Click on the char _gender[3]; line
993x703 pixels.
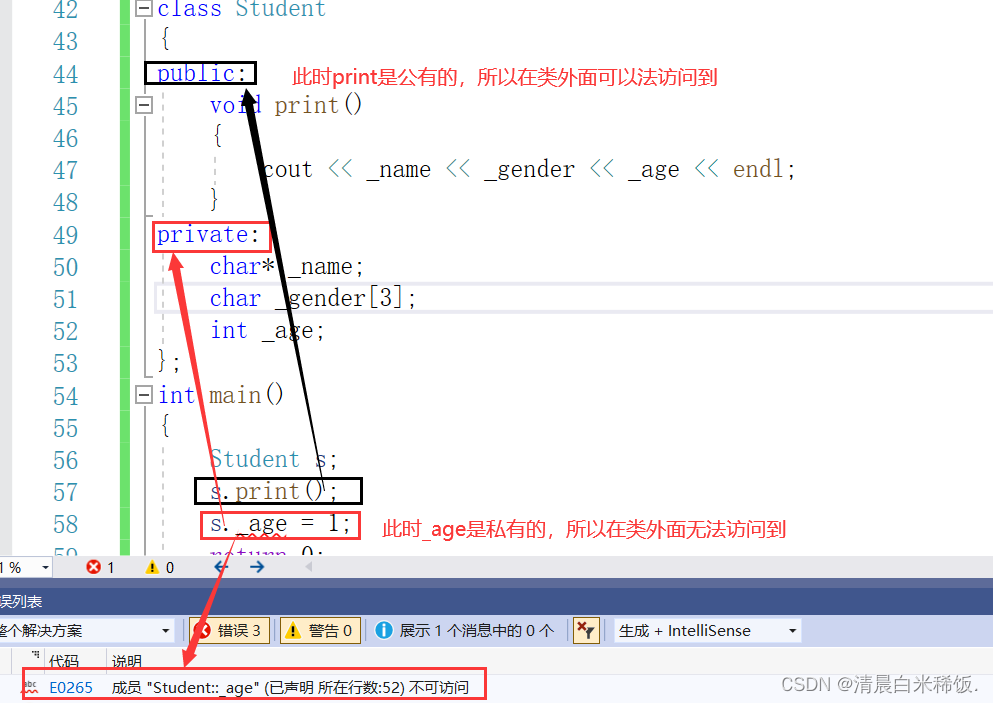click(313, 298)
